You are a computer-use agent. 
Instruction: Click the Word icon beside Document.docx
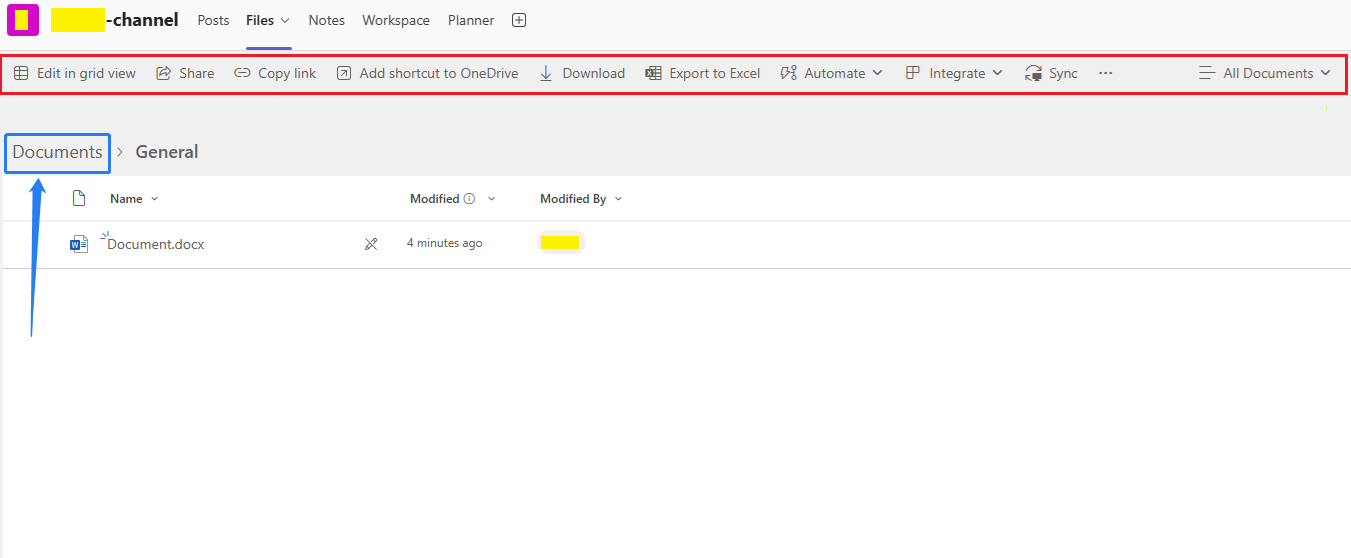point(79,244)
